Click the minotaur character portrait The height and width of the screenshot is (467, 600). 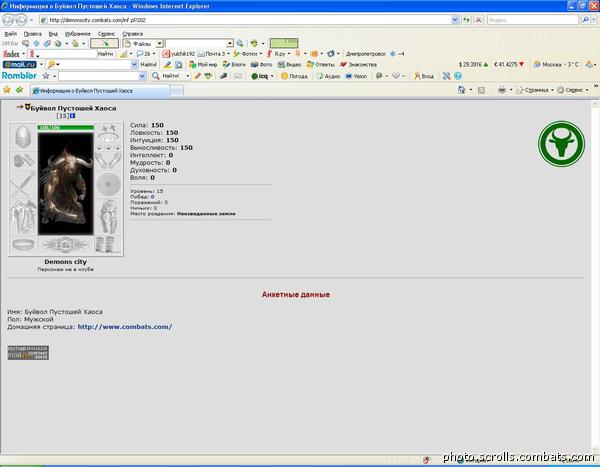(x=65, y=183)
